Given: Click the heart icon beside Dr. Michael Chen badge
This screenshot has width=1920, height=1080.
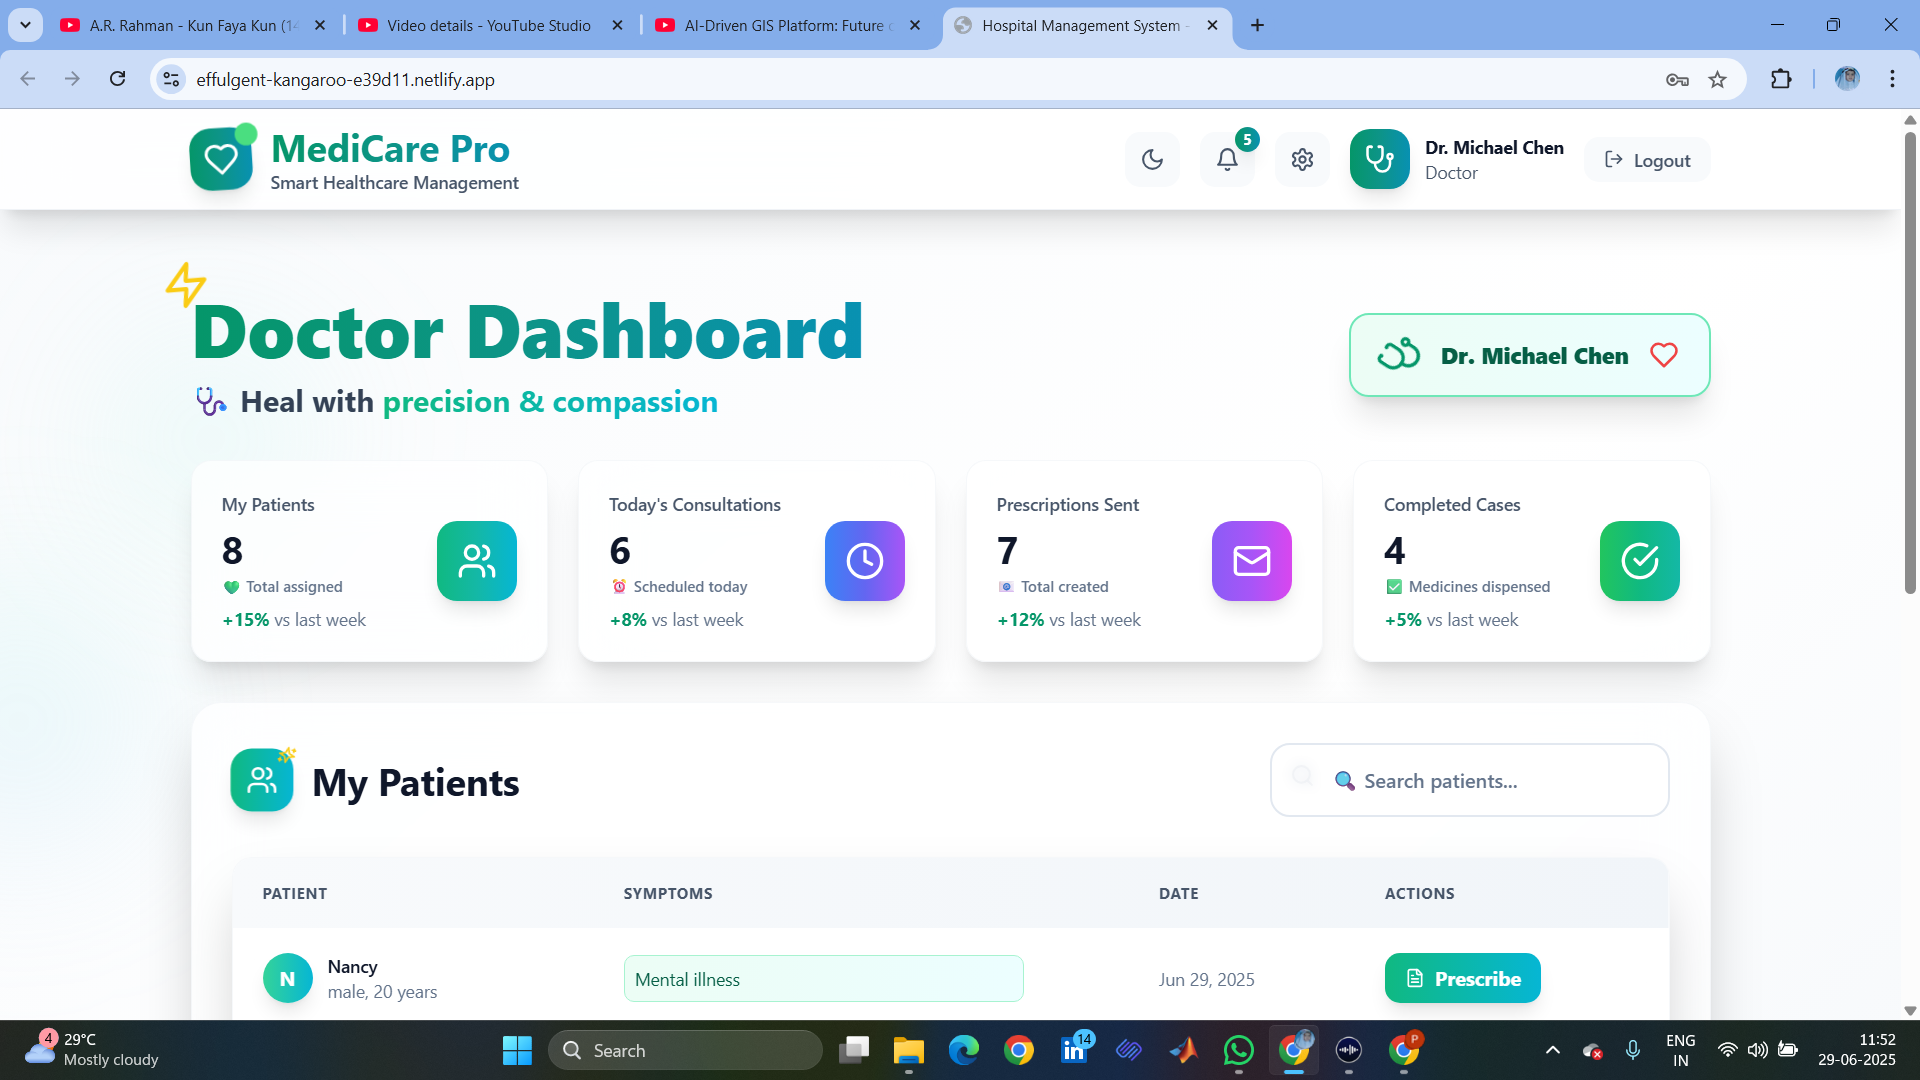Looking at the screenshot, I should pos(1664,355).
